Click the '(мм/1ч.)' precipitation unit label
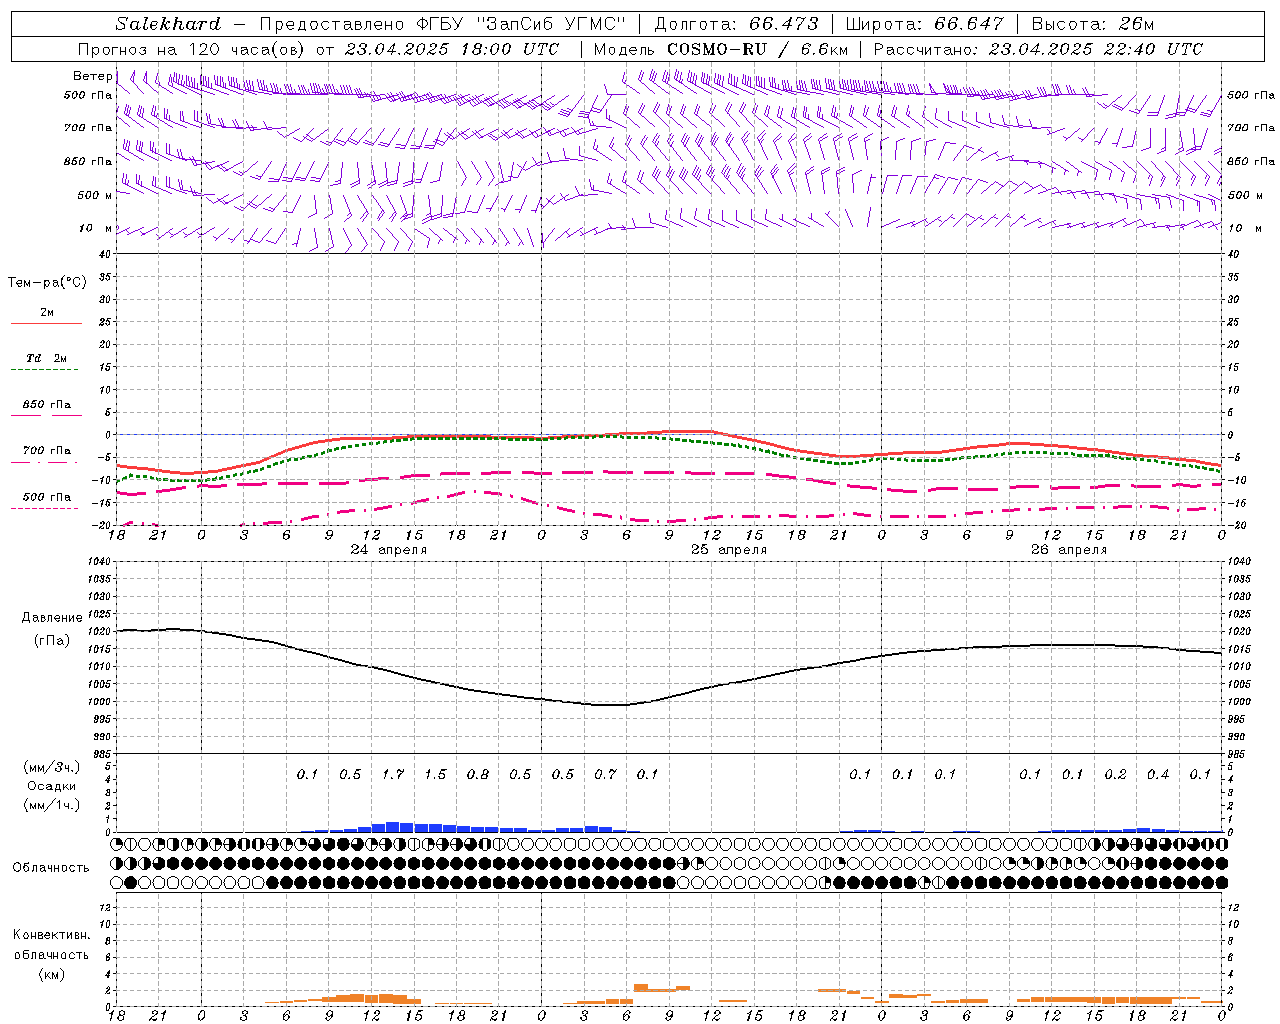The width and height of the screenshot is (1280, 1024). (52, 805)
